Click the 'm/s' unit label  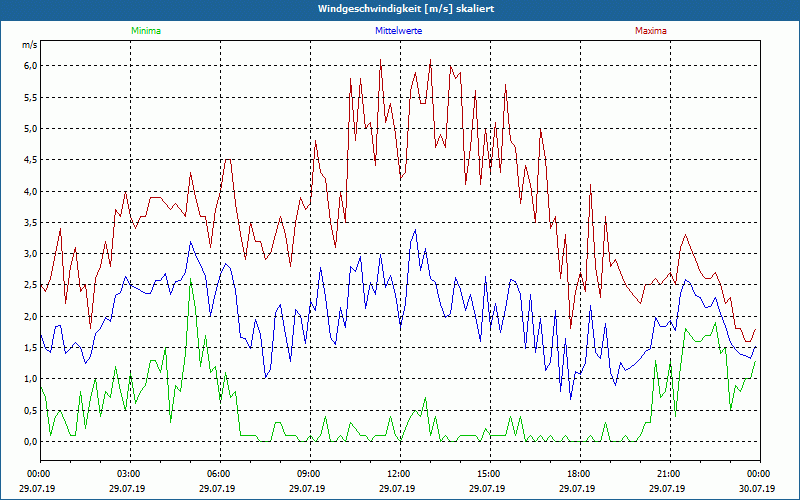tap(30, 45)
